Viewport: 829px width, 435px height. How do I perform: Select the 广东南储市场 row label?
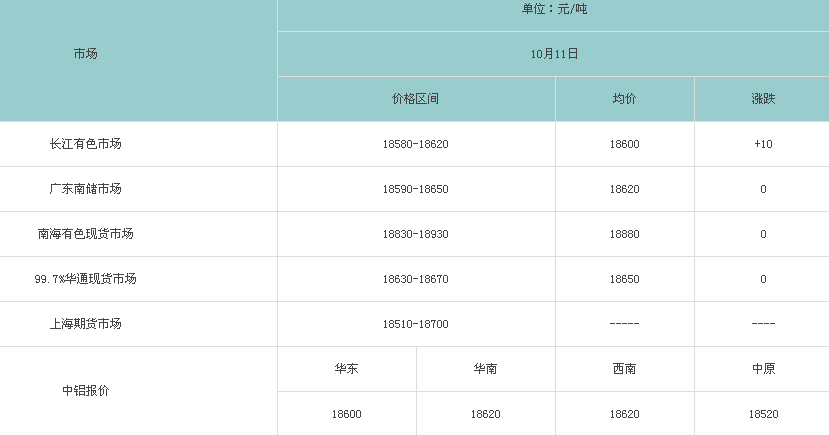[85, 189]
